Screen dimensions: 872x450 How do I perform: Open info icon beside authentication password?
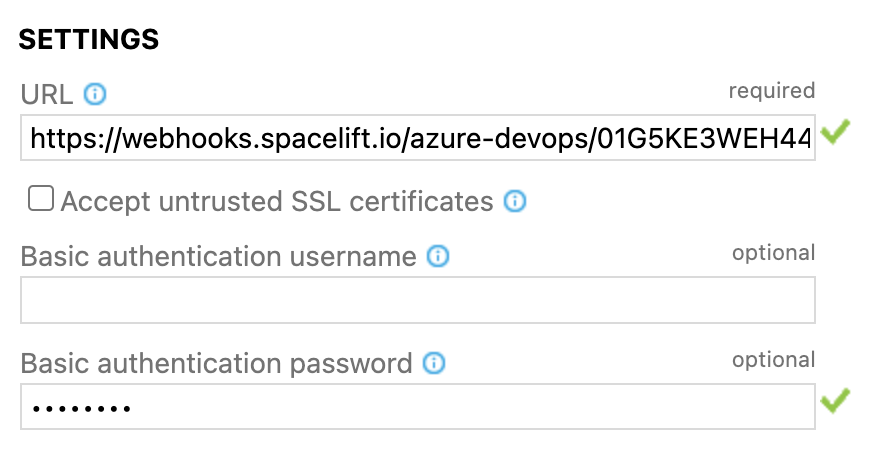(x=434, y=363)
